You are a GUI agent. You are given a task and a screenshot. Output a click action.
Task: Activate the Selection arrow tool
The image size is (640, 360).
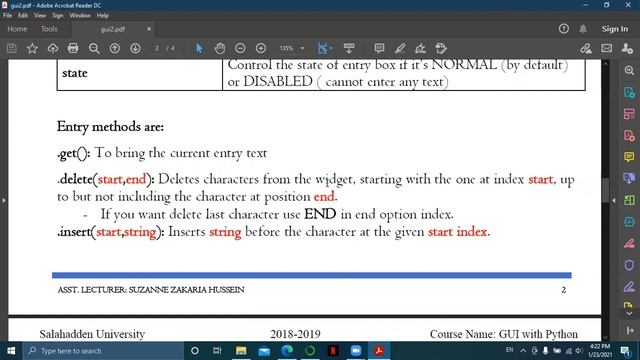199,48
